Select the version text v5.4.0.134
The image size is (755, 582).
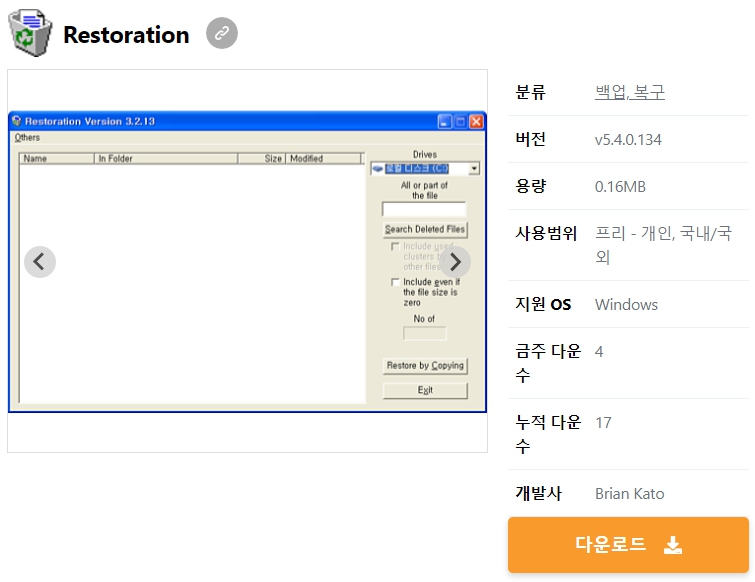tap(628, 140)
